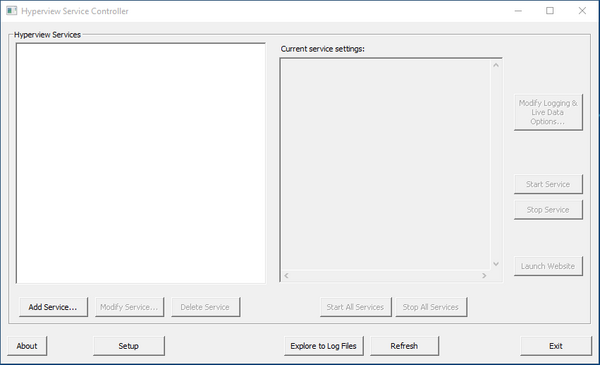Click Explore to Log Files

point(324,346)
